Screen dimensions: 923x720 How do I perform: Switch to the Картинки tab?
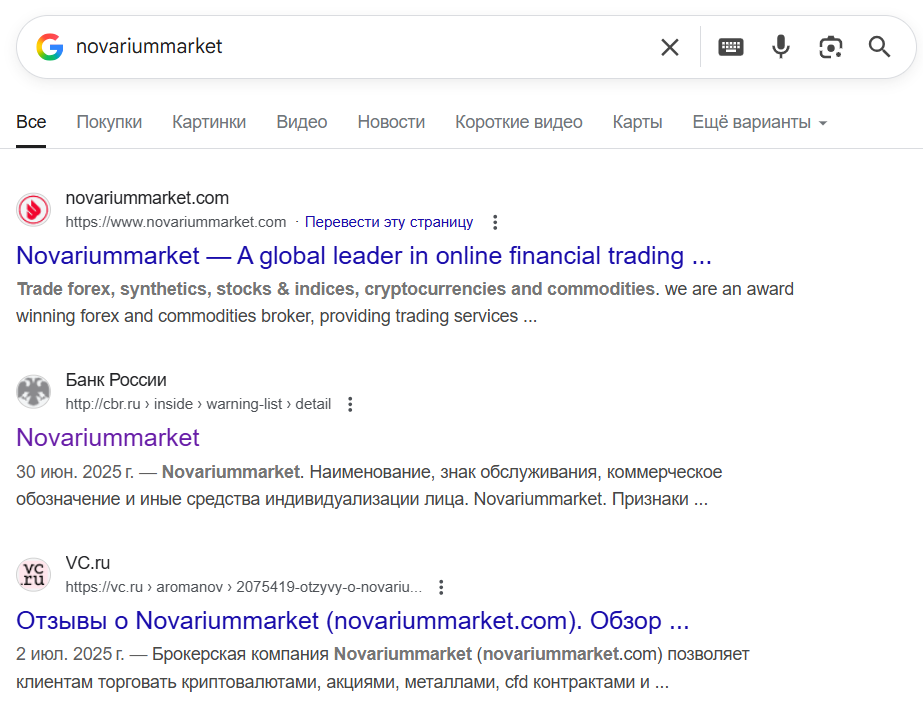[x=209, y=122]
